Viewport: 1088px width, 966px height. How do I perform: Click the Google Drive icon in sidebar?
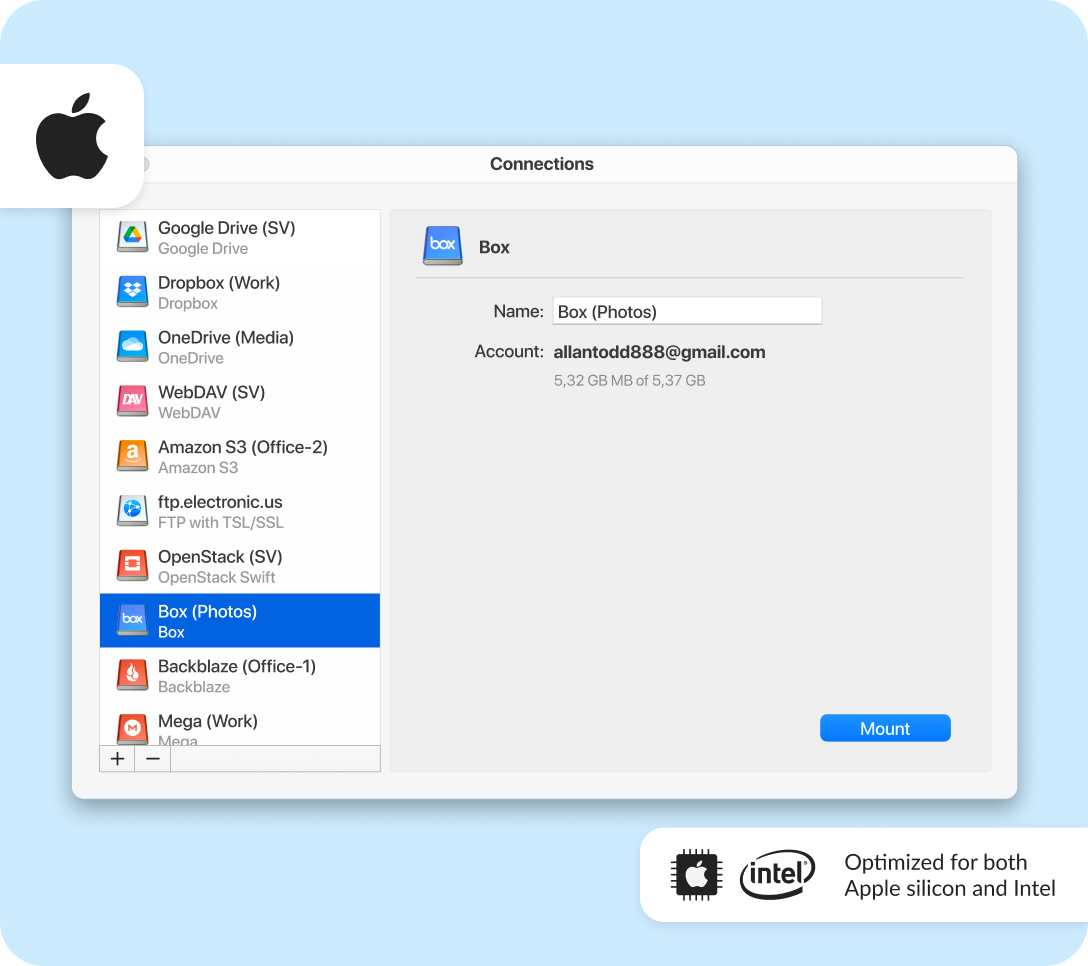pyautogui.click(x=132, y=237)
